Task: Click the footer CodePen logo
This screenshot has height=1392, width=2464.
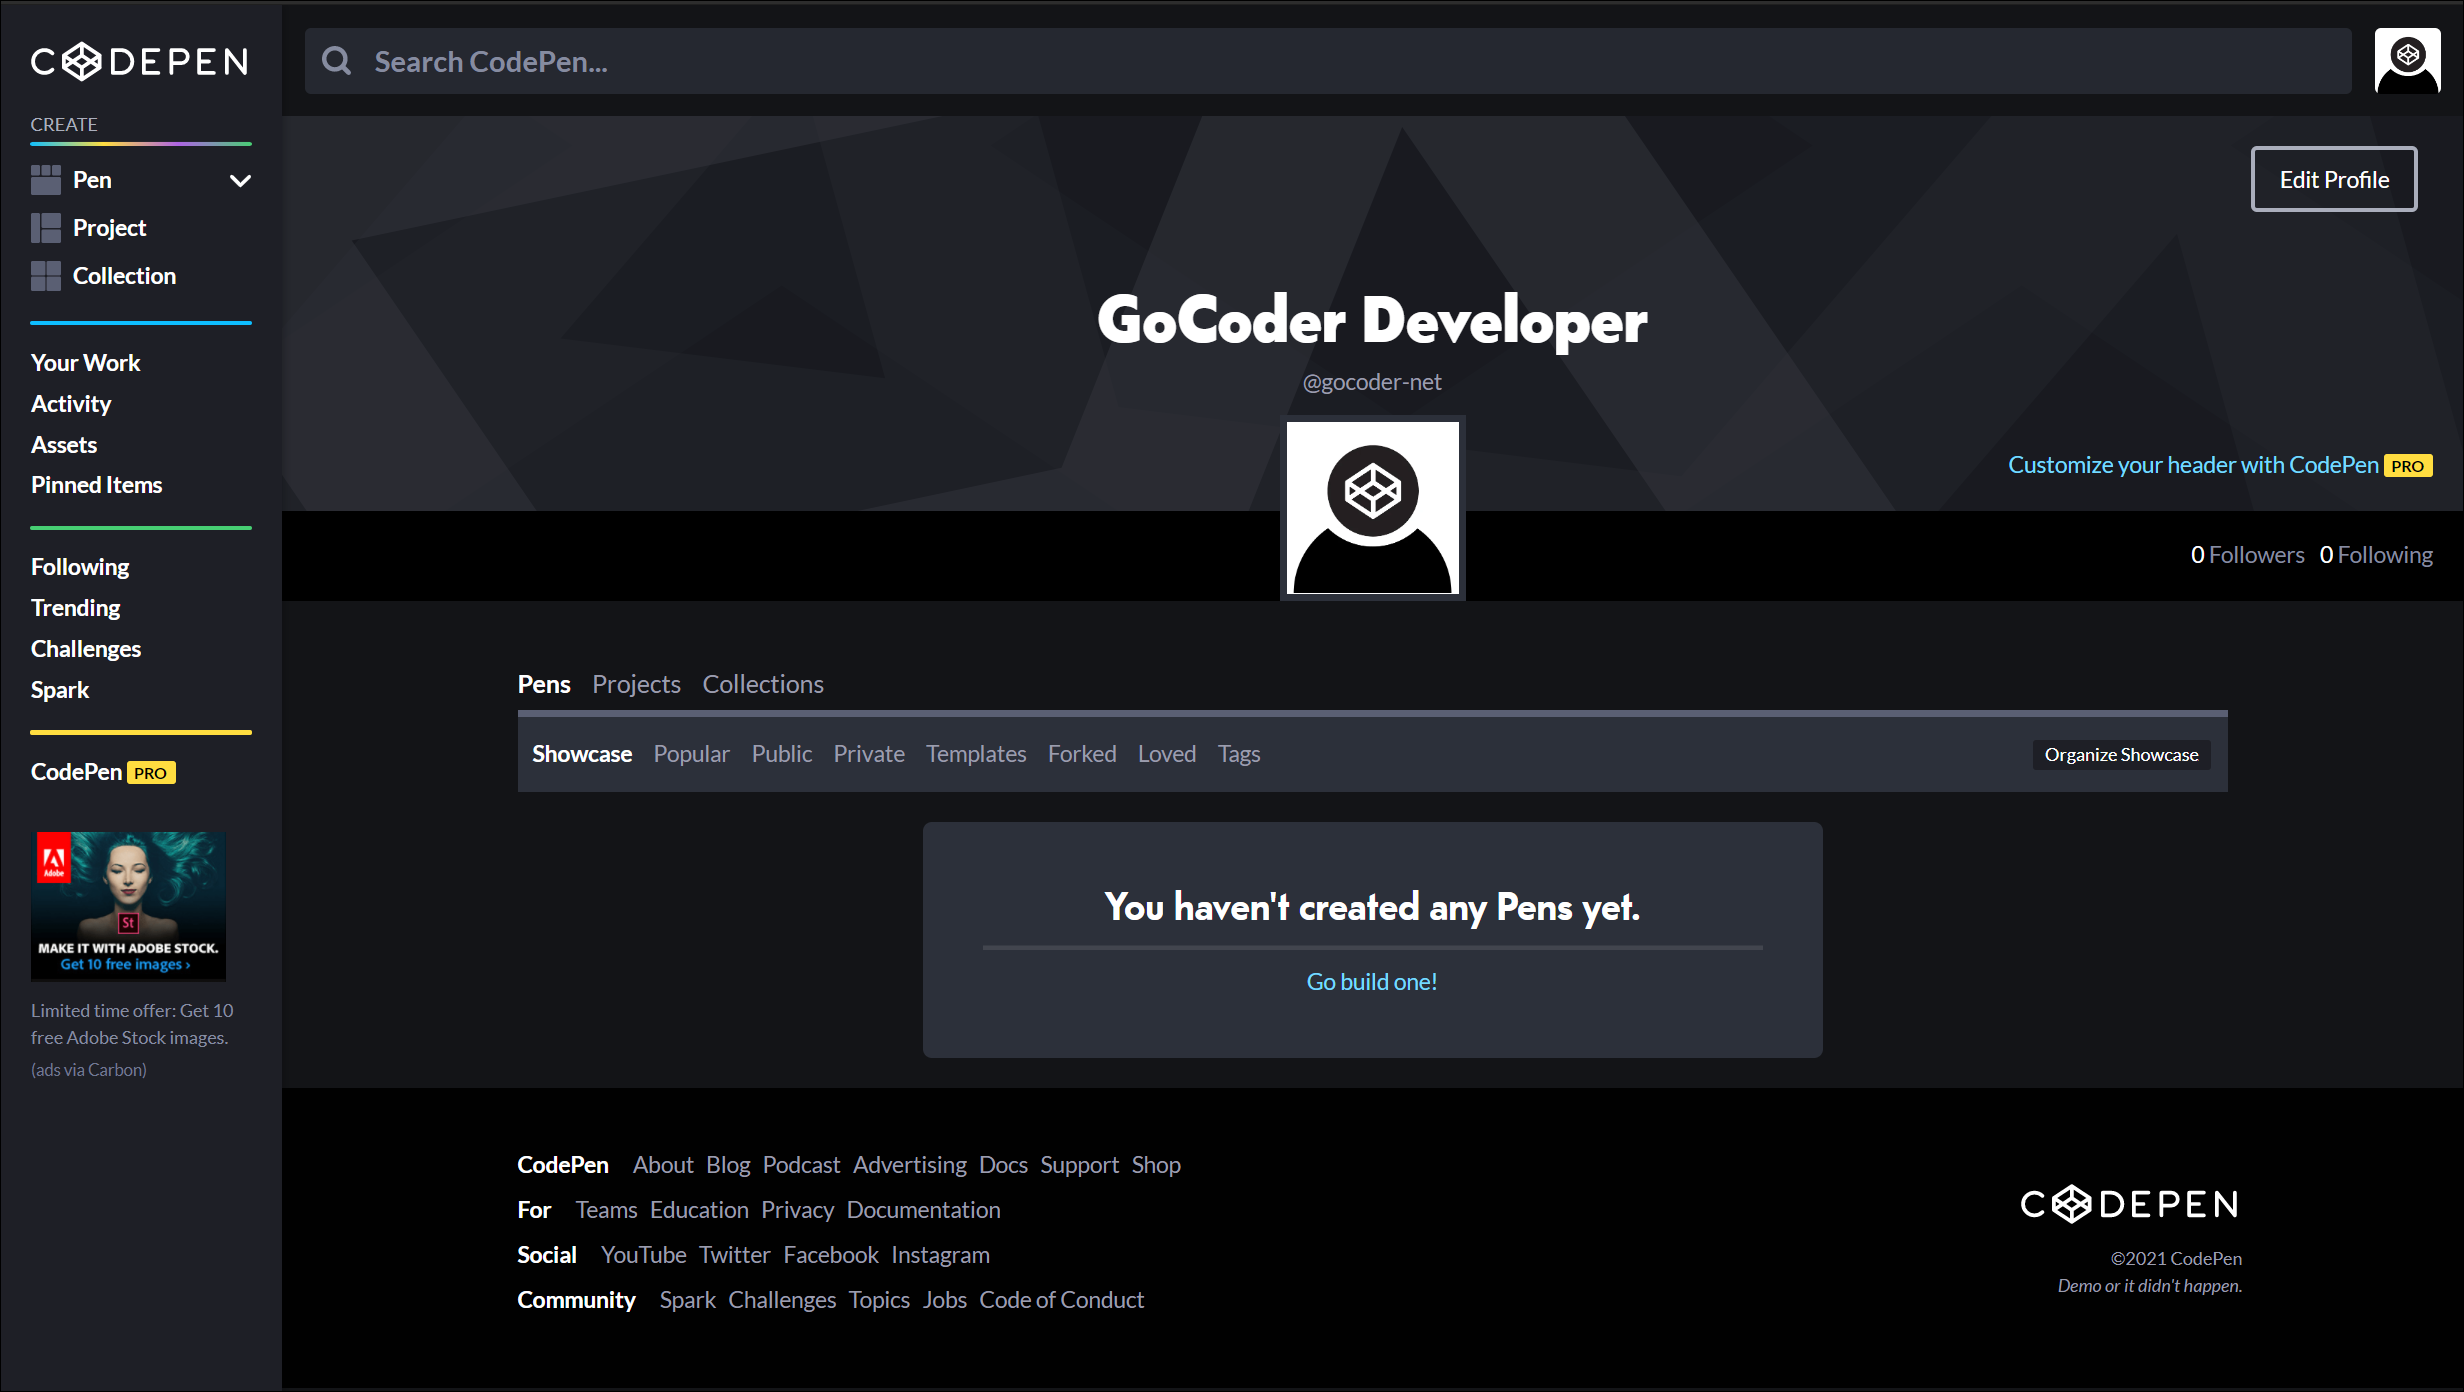Action: point(2130,1204)
